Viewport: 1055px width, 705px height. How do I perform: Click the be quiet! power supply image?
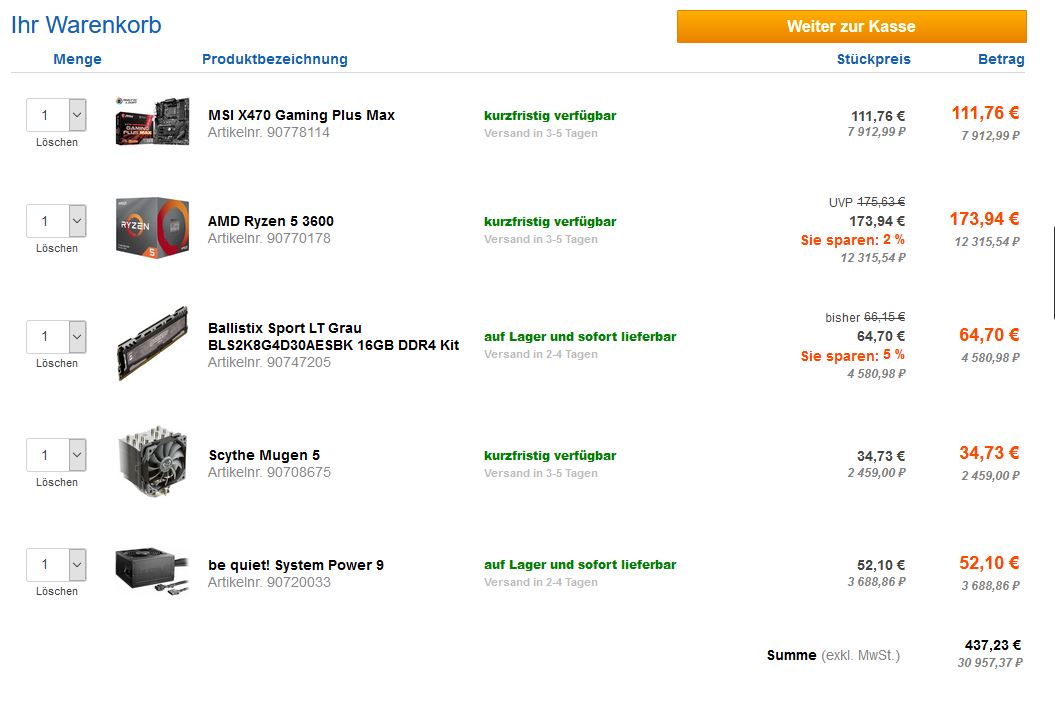tap(152, 569)
